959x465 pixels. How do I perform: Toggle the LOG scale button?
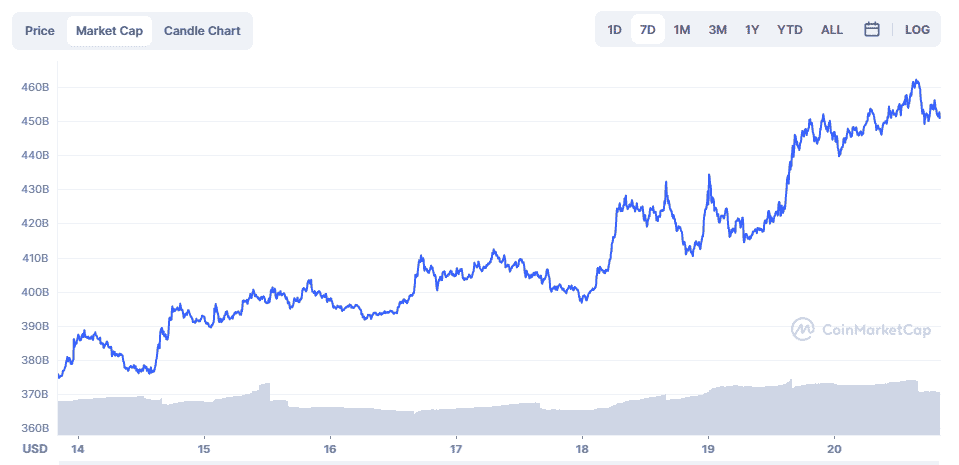click(917, 30)
